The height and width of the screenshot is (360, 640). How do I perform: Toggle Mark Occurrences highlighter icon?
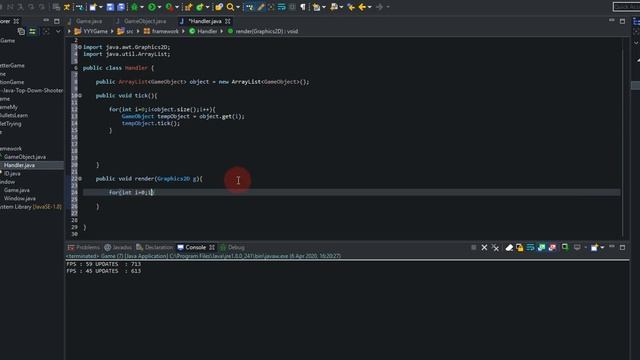(261, 7)
